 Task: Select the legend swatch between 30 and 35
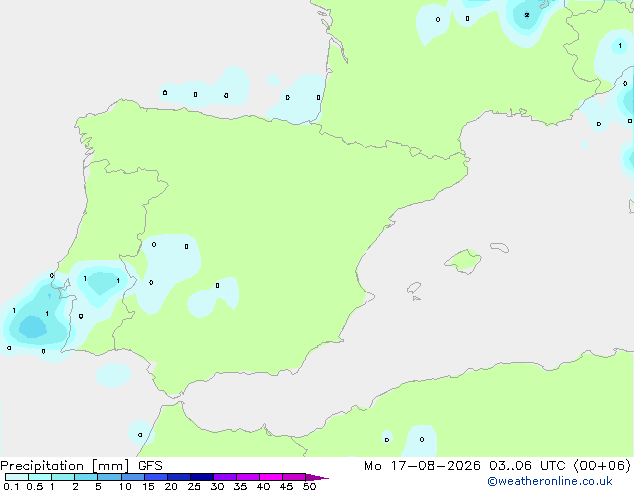pyautogui.click(x=224, y=477)
